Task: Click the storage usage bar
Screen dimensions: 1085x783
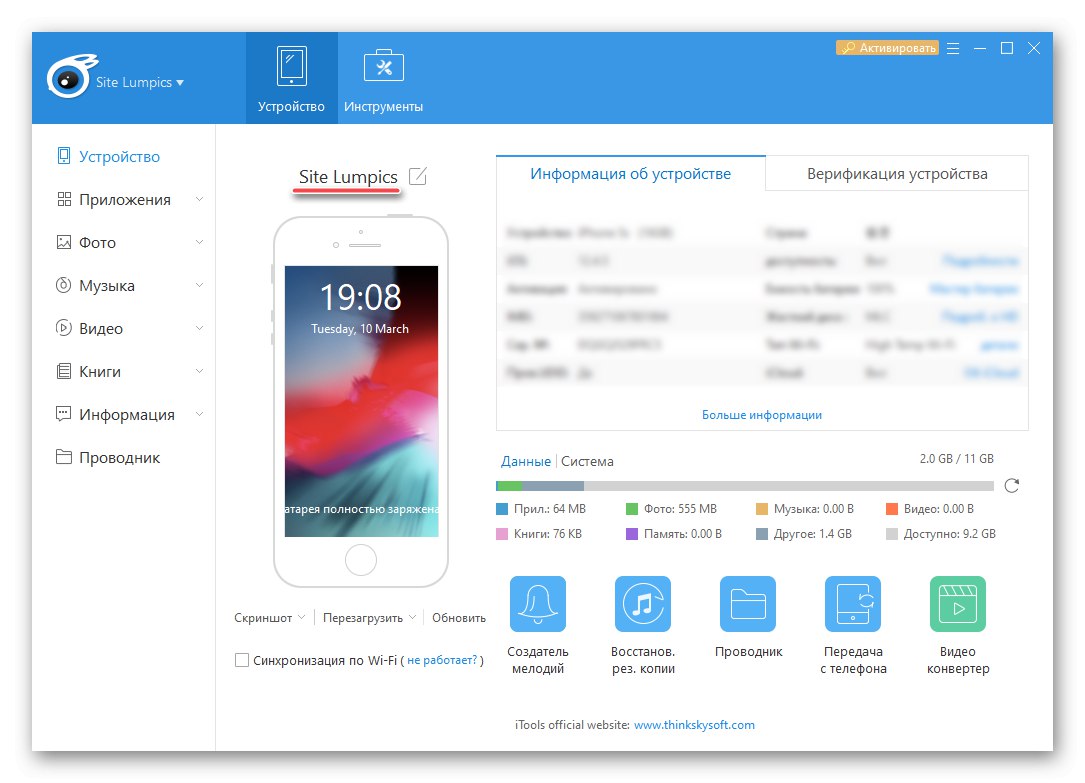Action: tap(745, 486)
